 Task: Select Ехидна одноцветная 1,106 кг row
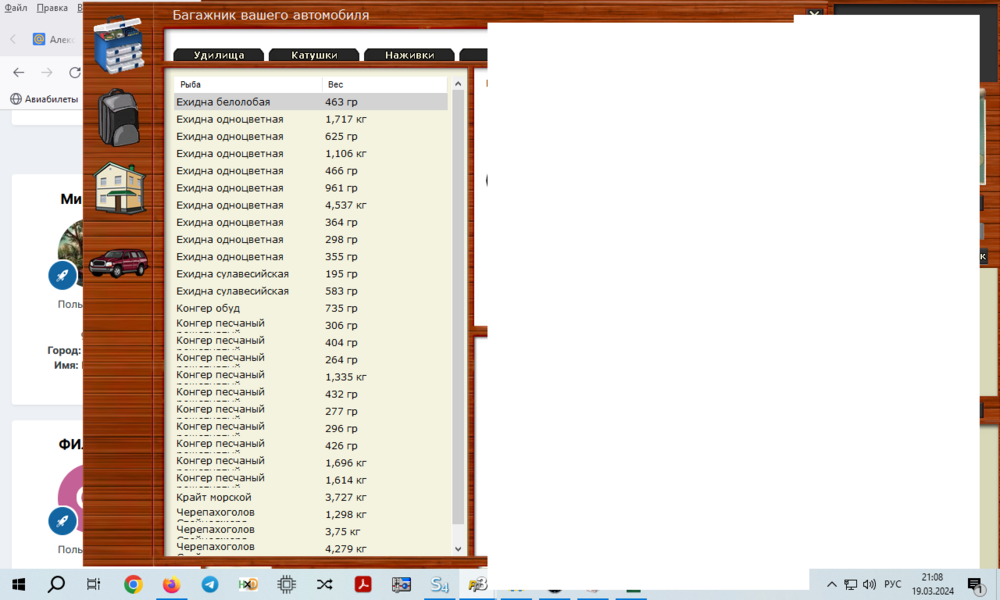[x=311, y=154]
